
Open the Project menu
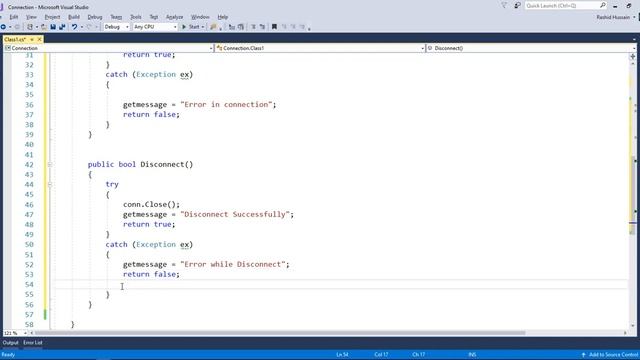point(52,17)
